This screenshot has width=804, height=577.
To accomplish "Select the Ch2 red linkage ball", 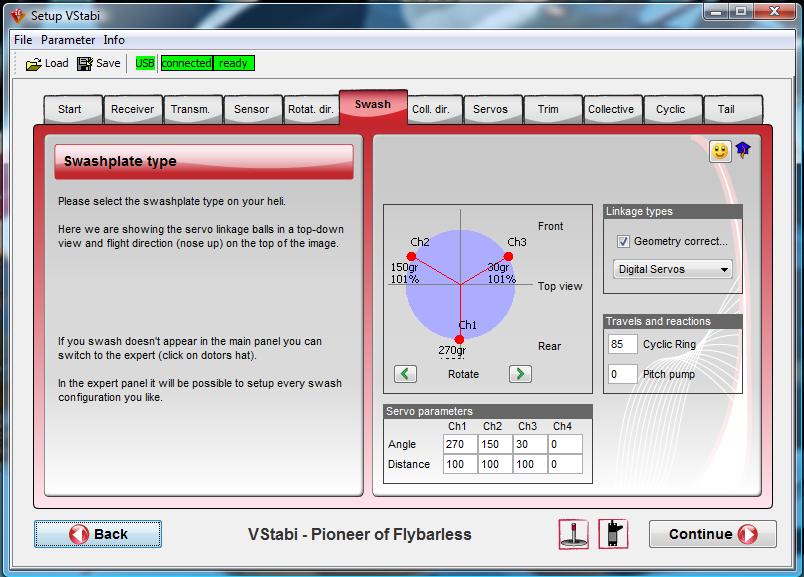I will (411, 256).
